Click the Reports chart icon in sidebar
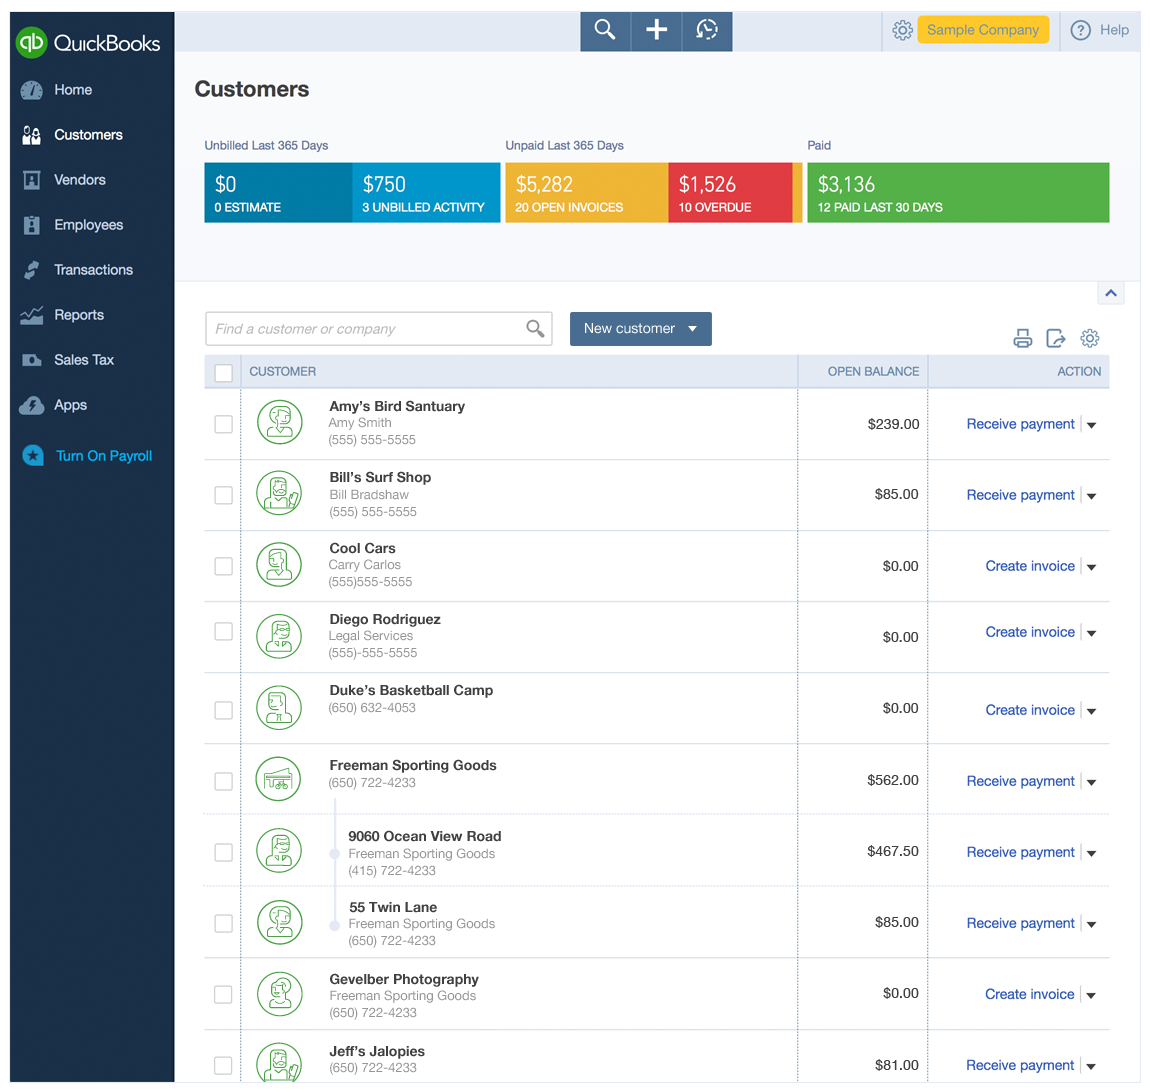 32,315
